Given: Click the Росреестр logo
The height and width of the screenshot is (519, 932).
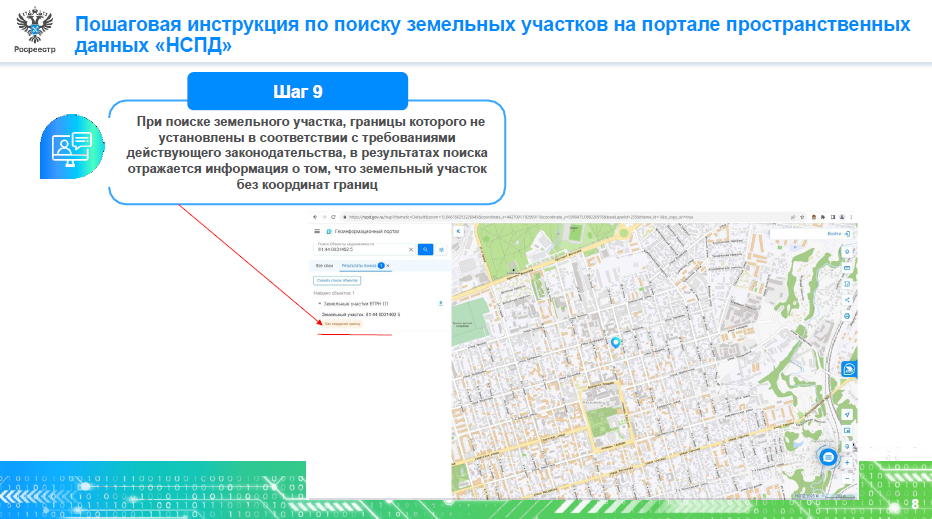Looking at the screenshot, I should pos(34,30).
